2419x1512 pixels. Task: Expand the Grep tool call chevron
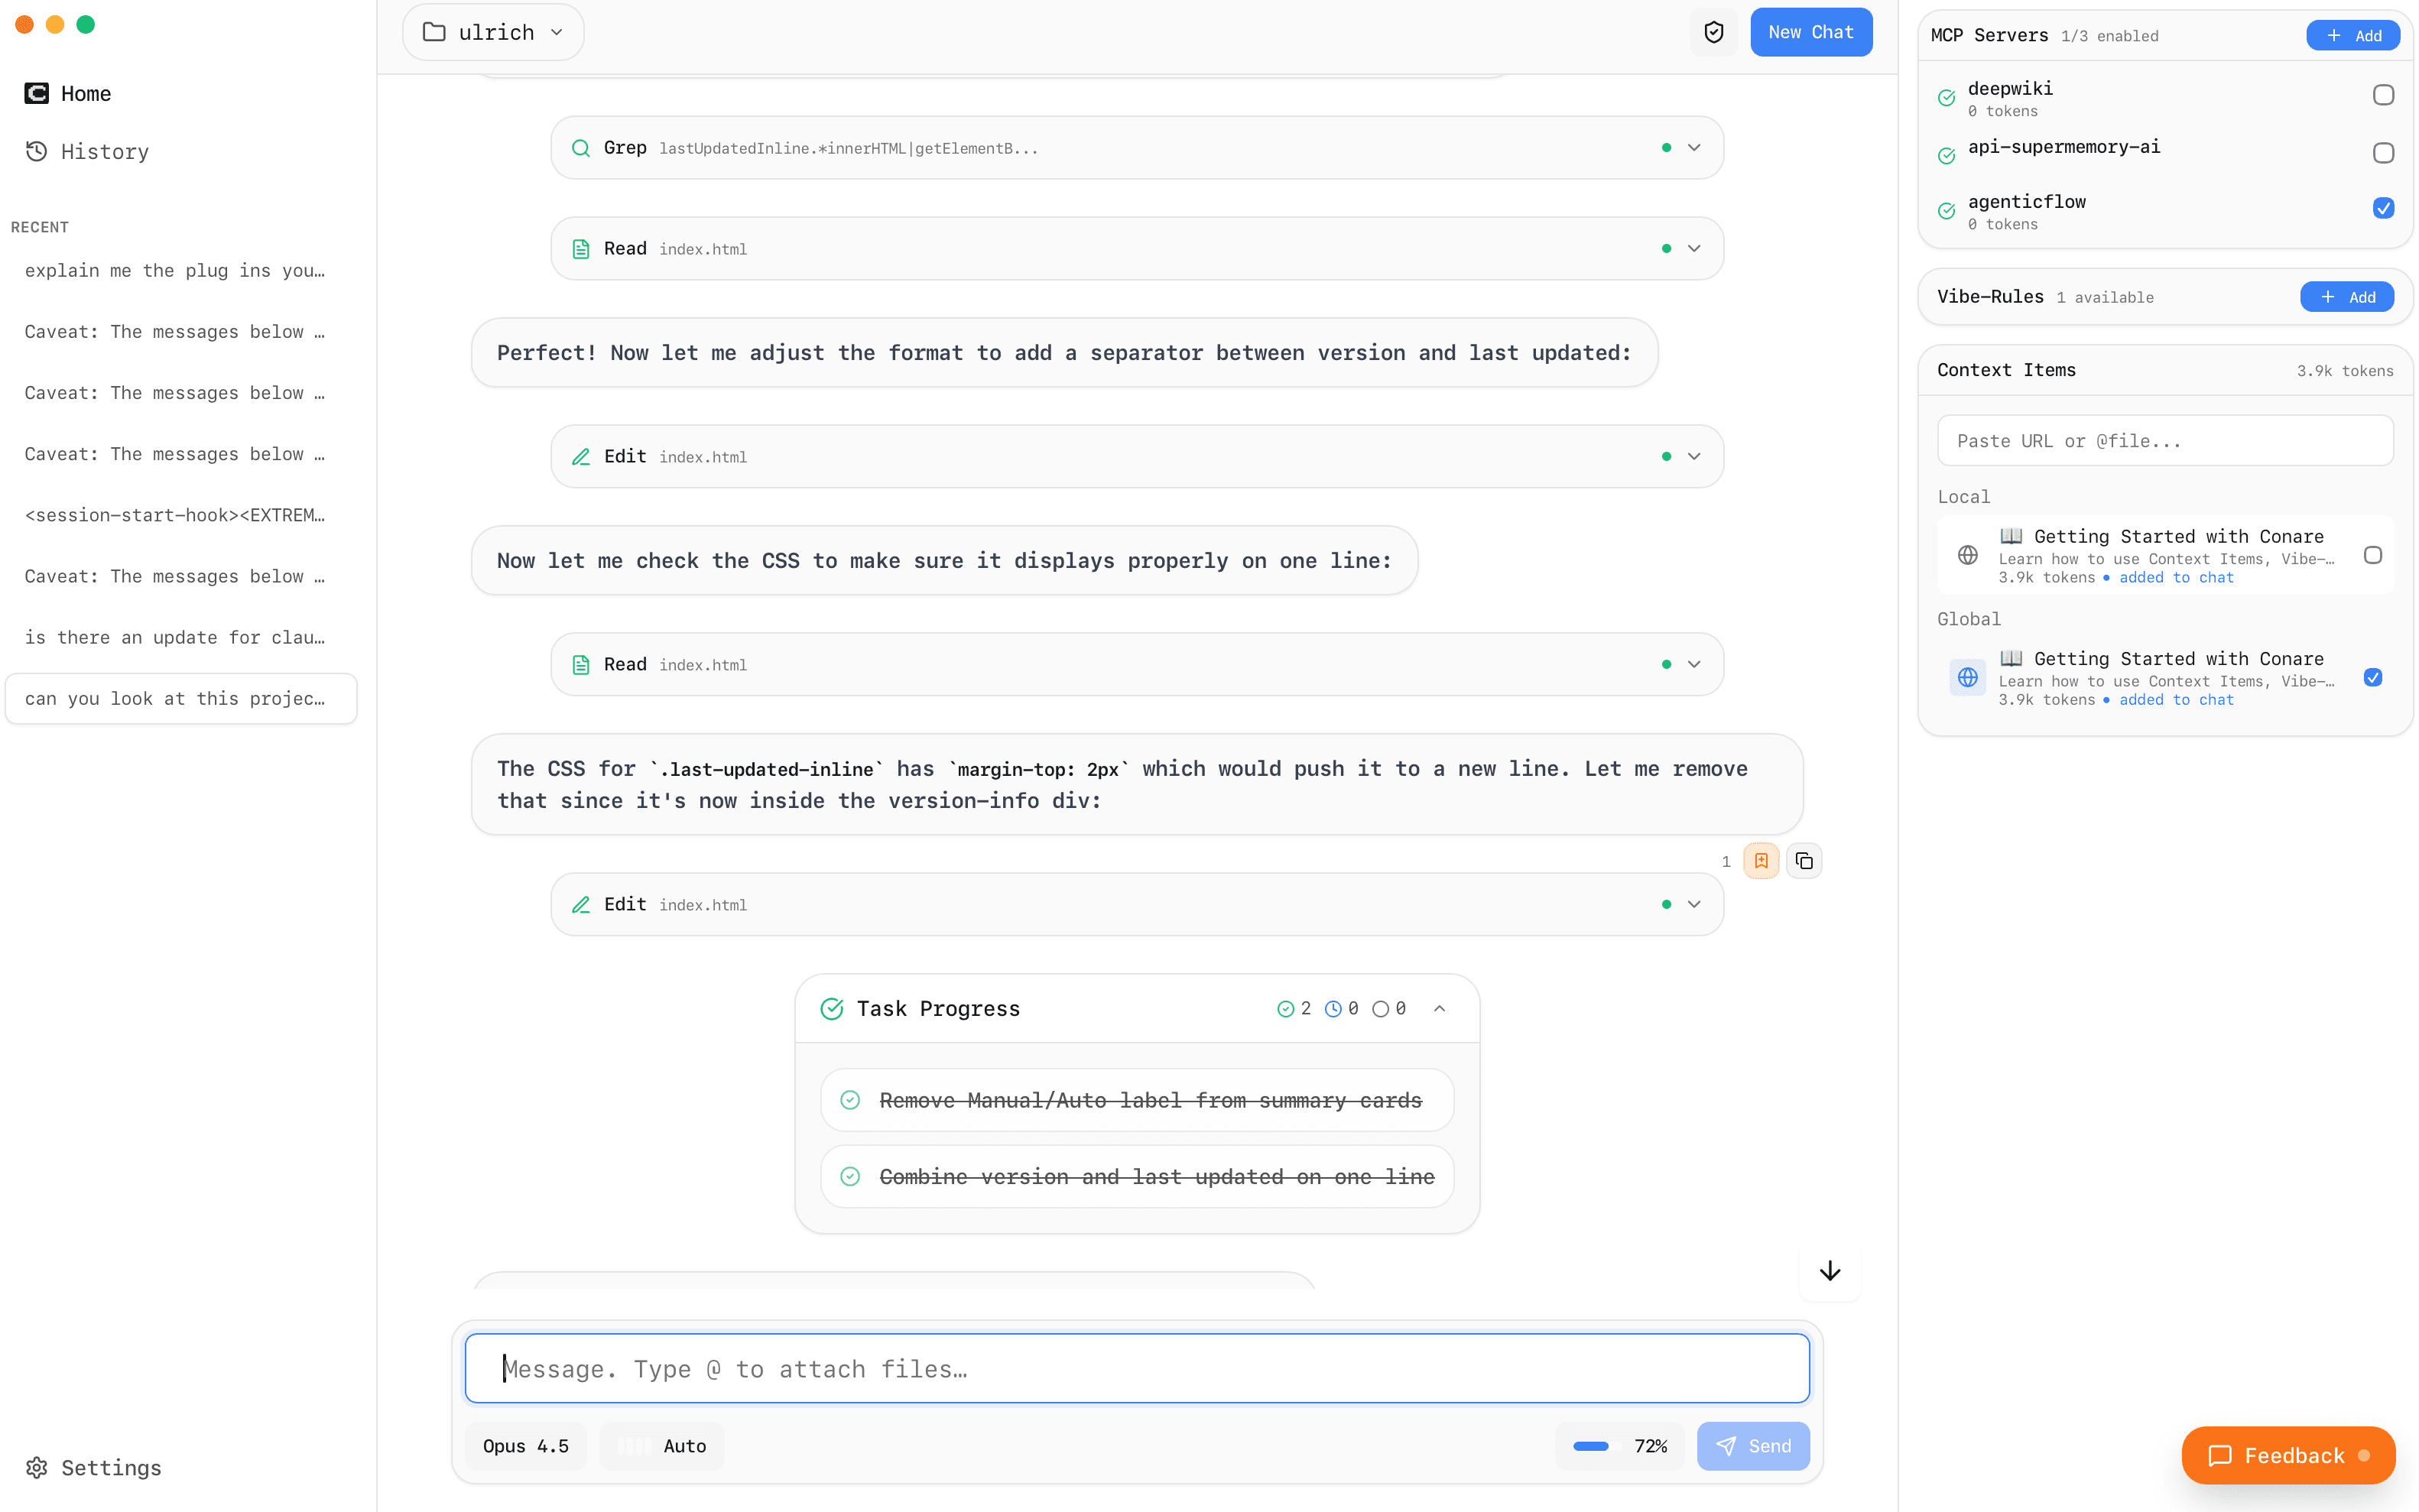click(x=1693, y=148)
